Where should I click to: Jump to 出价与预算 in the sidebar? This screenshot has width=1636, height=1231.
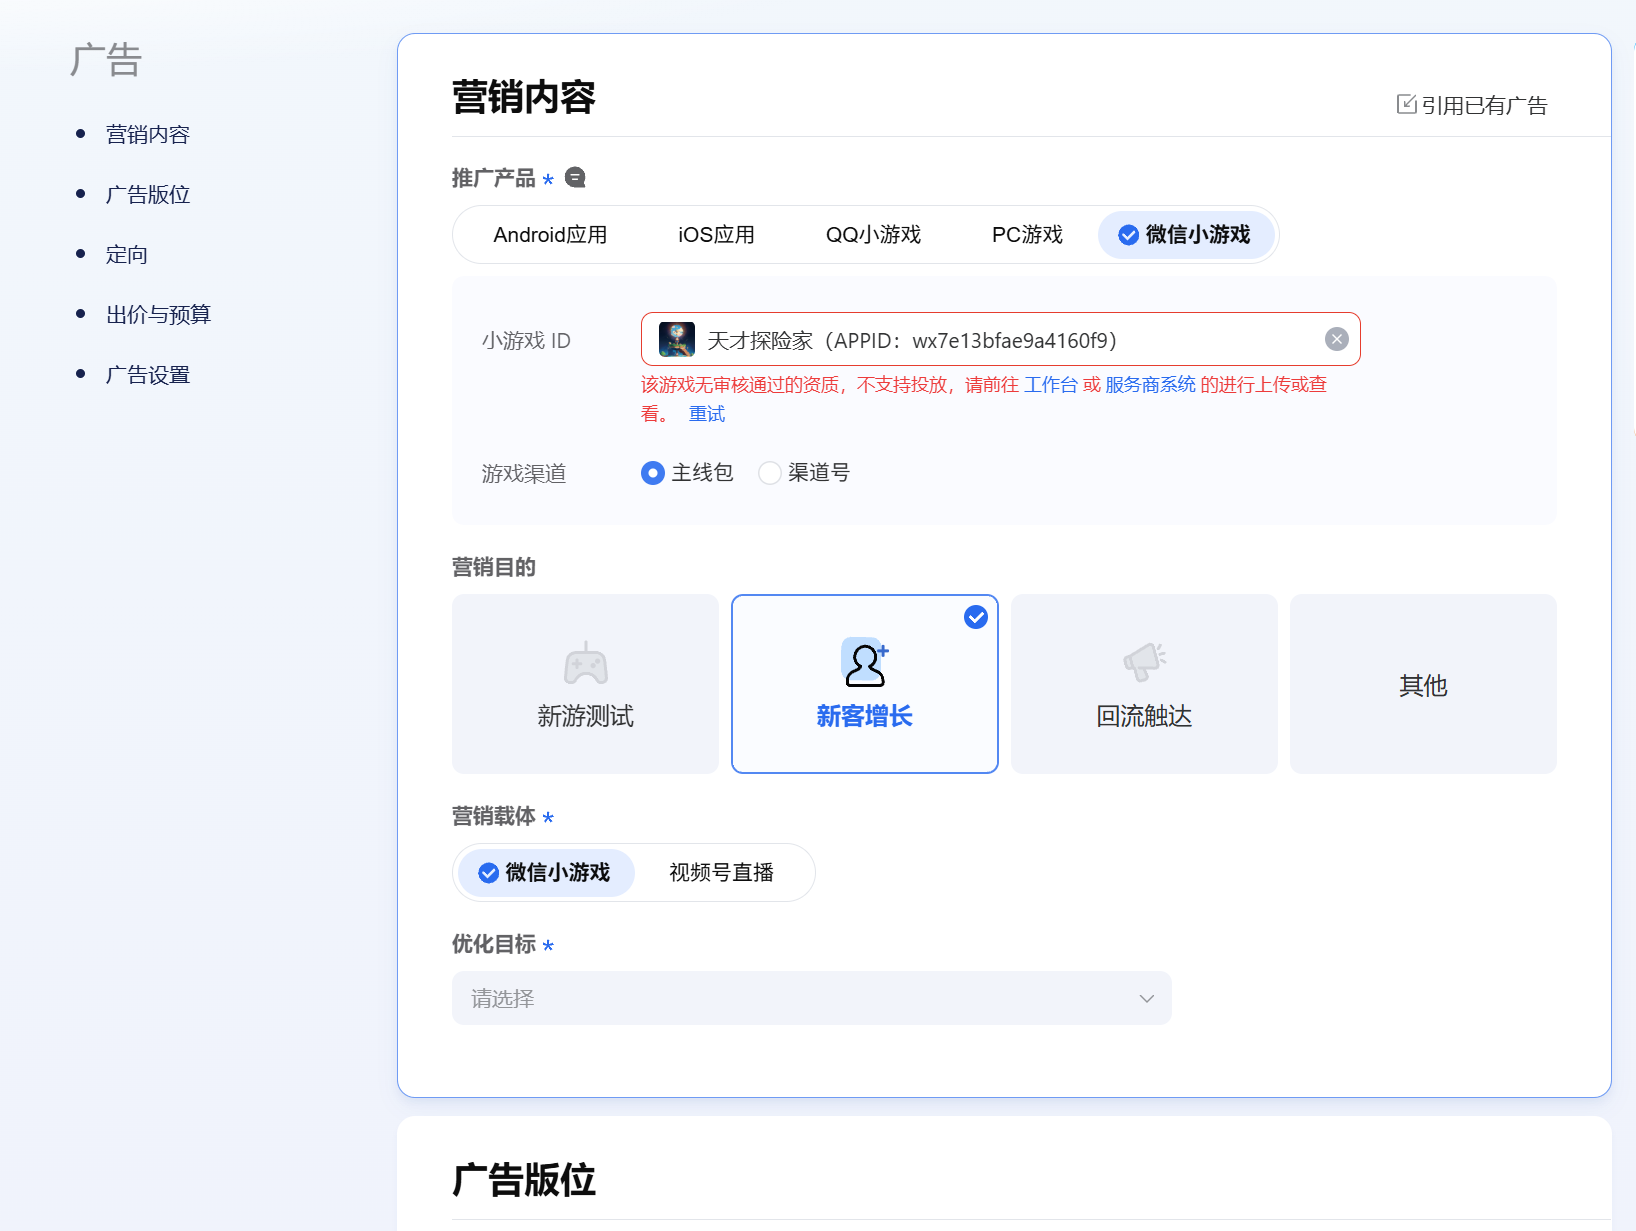pos(159,315)
